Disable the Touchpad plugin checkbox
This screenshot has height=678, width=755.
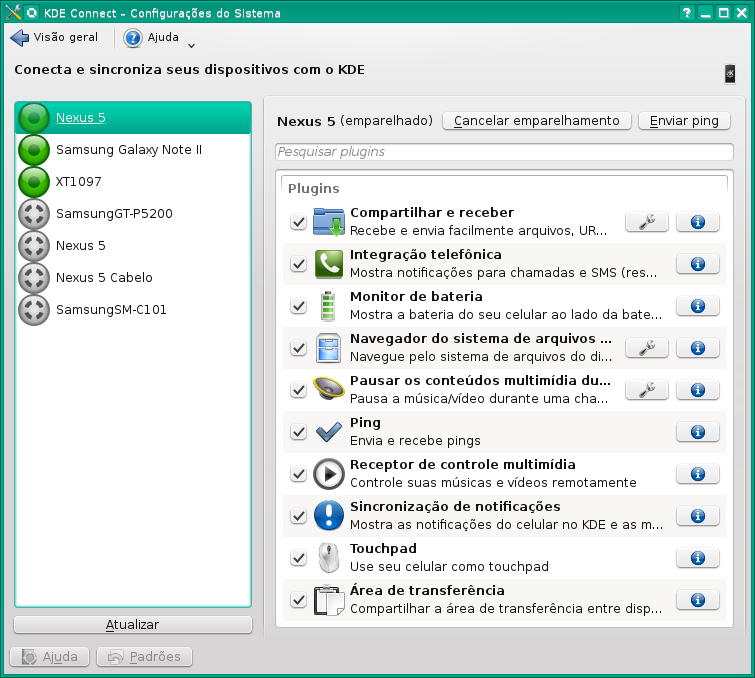pyautogui.click(x=299, y=558)
